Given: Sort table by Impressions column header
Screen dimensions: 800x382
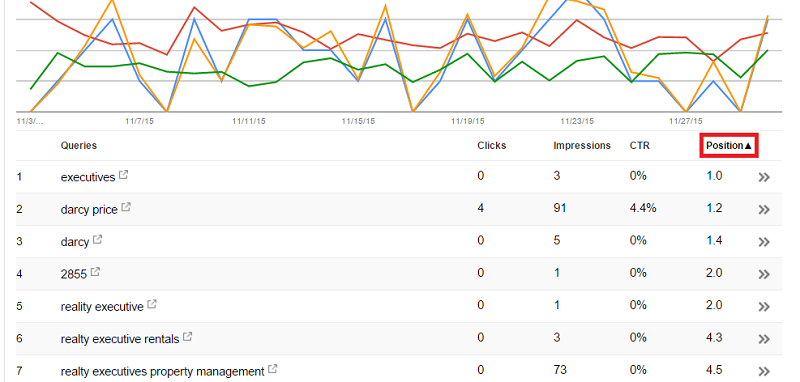Looking at the screenshot, I should point(582,145).
